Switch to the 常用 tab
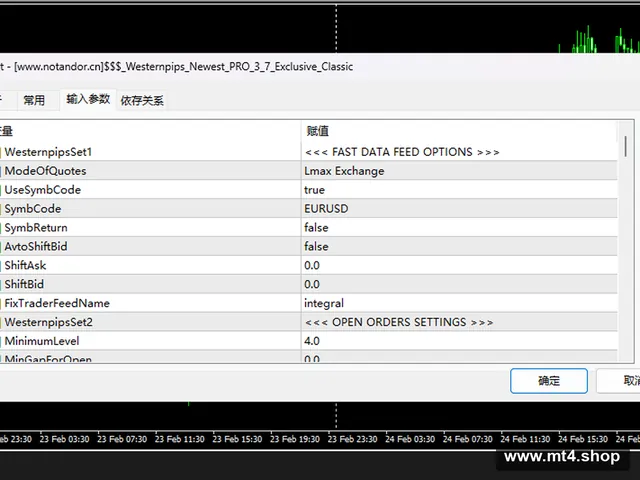The height and width of the screenshot is (480, 640). [34, 100]
